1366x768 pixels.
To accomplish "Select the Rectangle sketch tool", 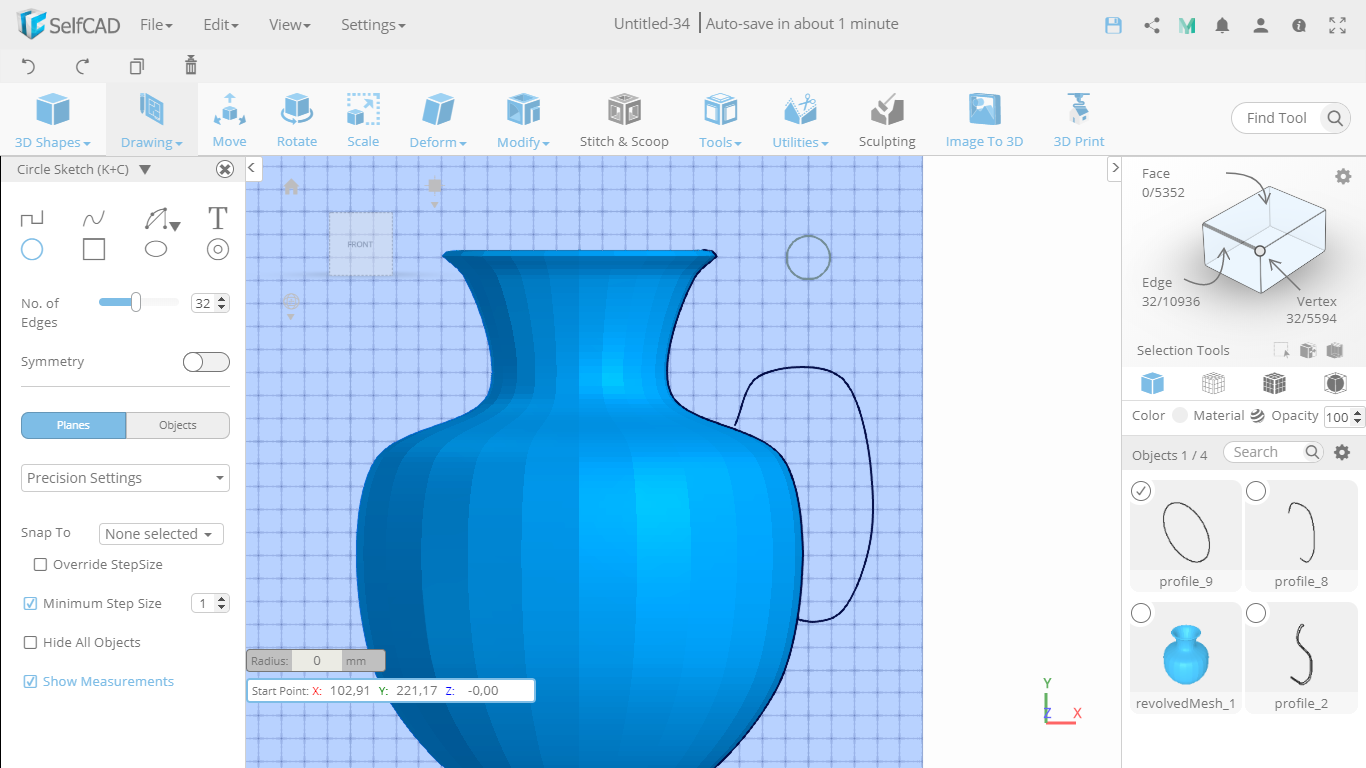I will click(x=93, y=249).
